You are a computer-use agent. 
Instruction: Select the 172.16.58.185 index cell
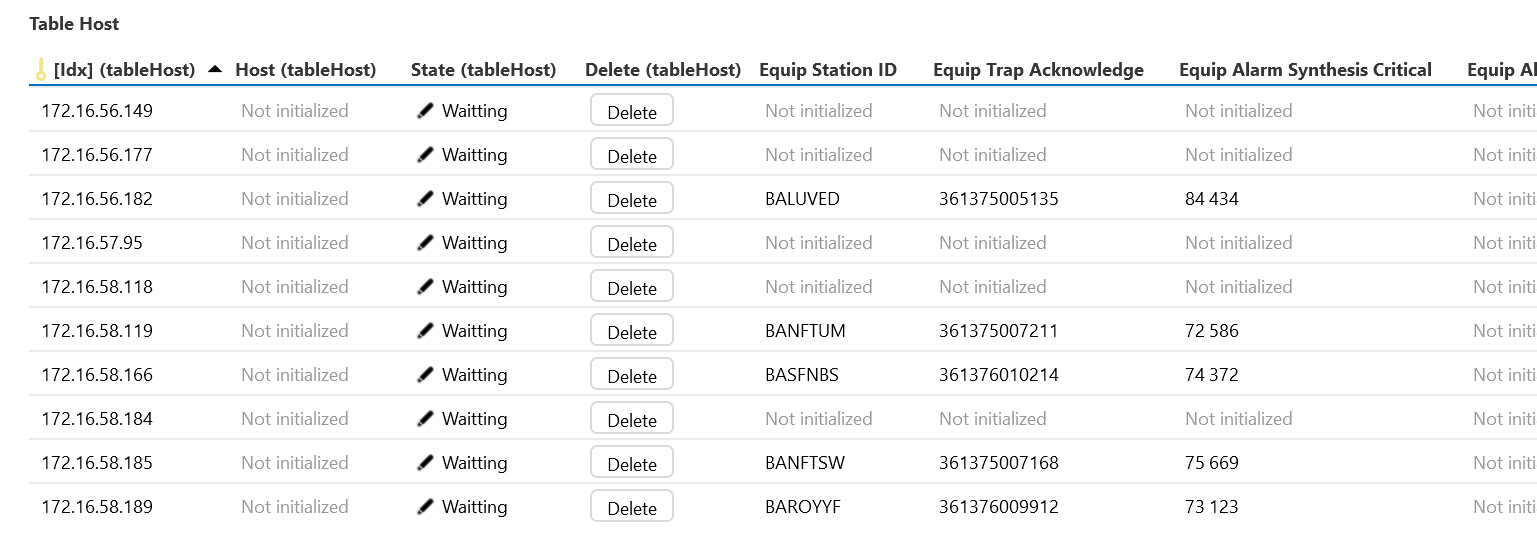[97, 463]
